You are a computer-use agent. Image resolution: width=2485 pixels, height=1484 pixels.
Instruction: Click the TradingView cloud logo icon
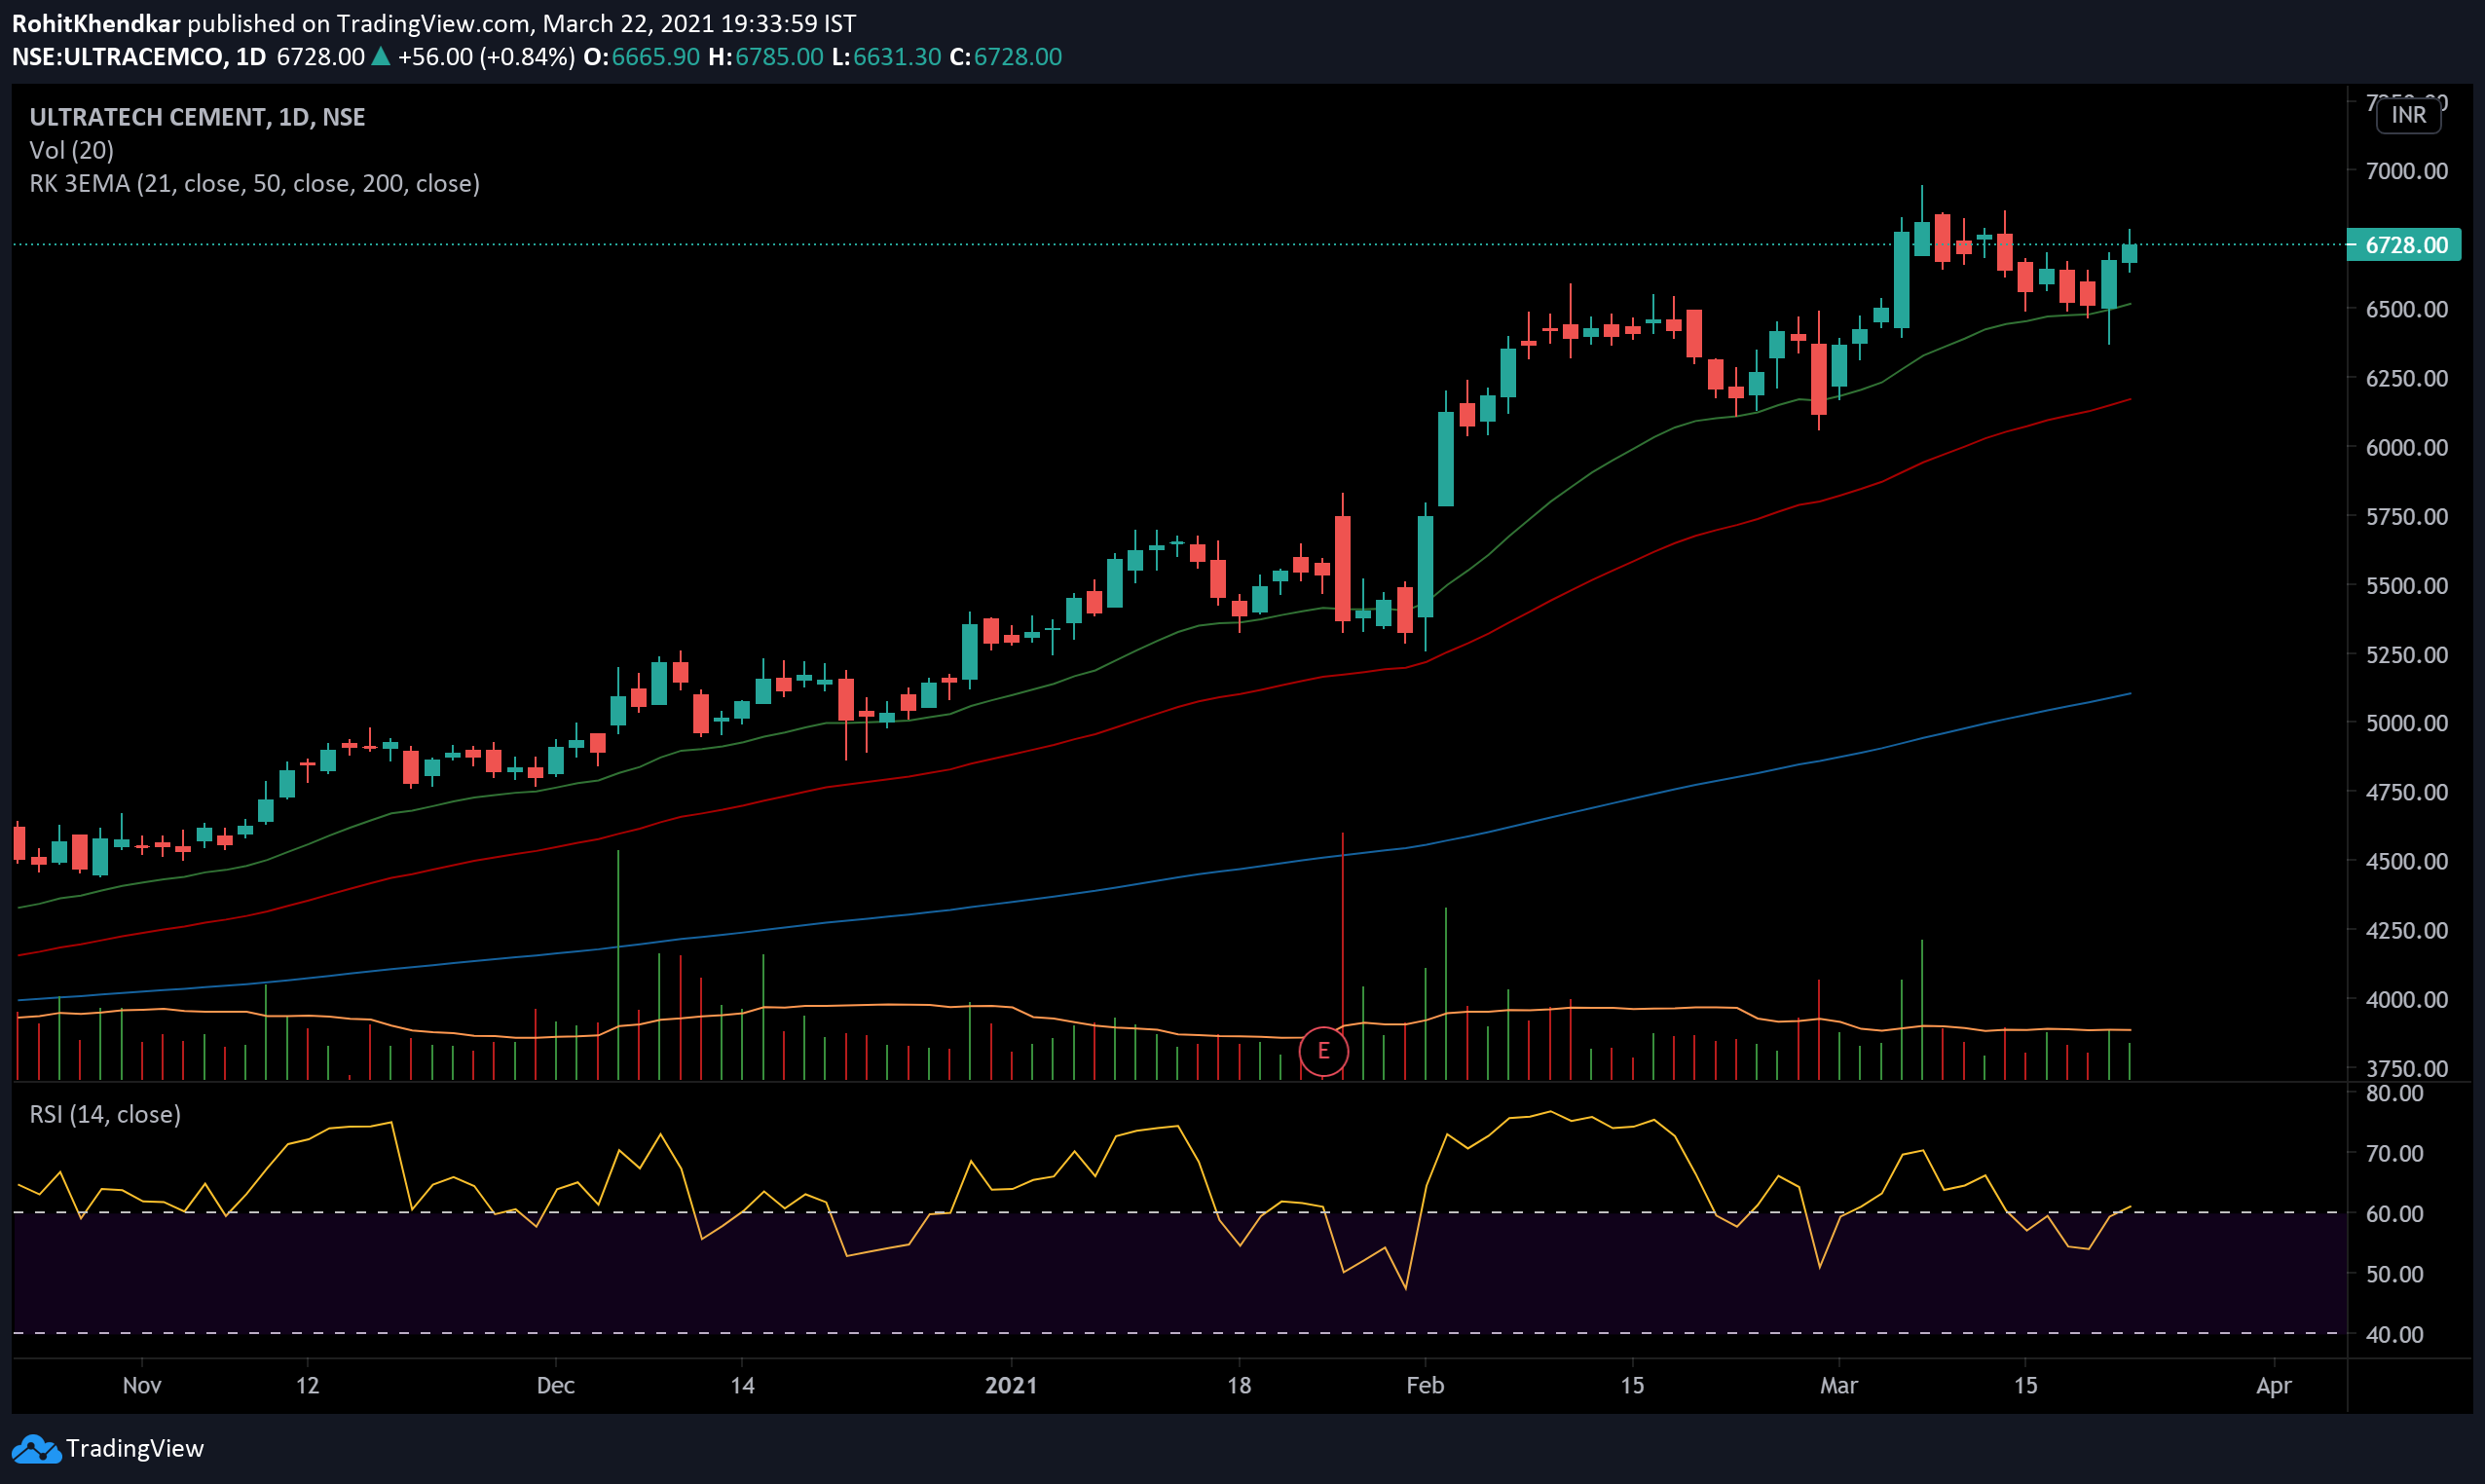[36, 1448]
